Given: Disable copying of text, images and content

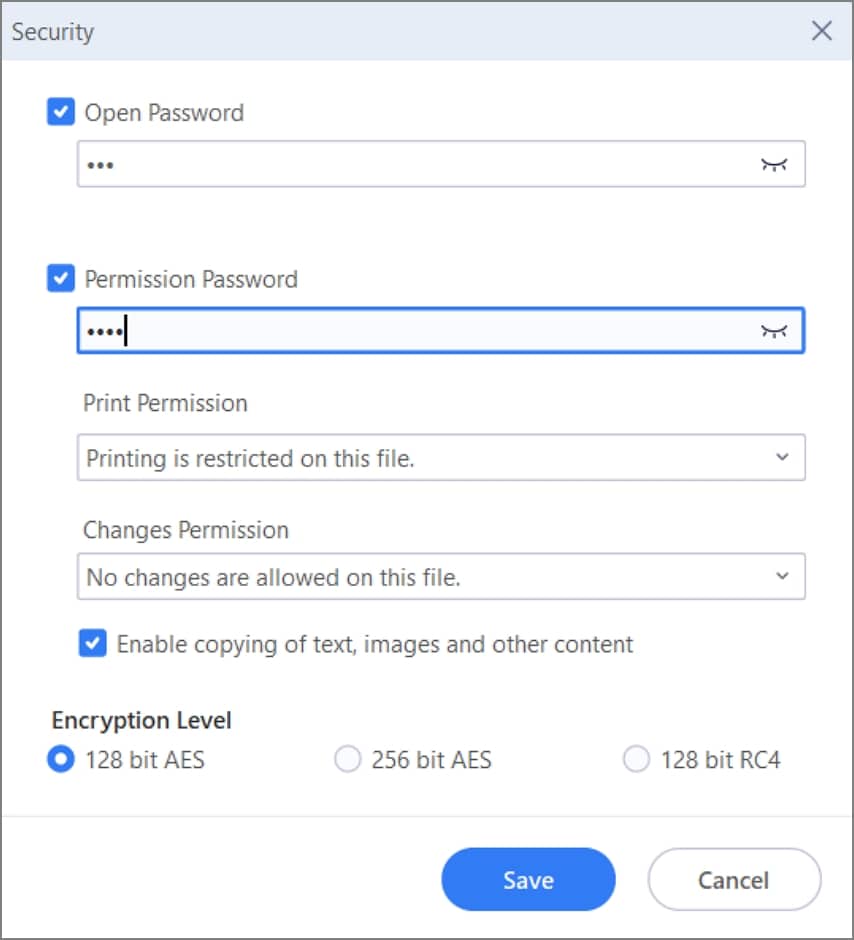Looking at the screenshot, I should pyautogui.click(x=93, y=644).
